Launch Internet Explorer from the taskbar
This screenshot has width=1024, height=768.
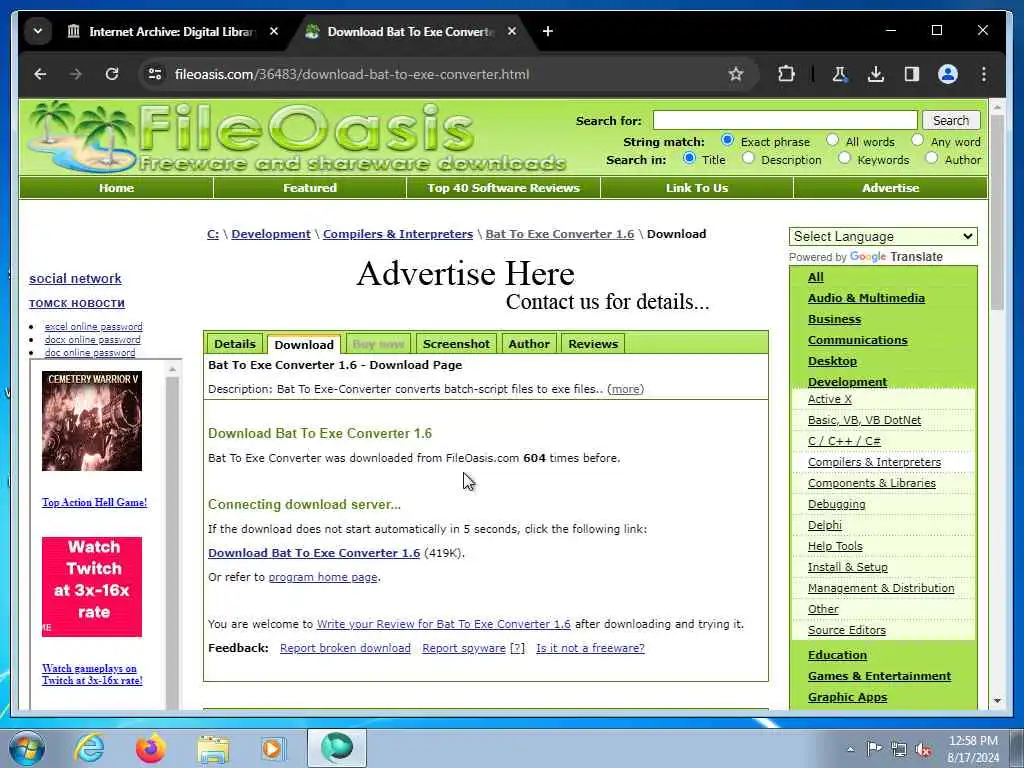point(89,748)
